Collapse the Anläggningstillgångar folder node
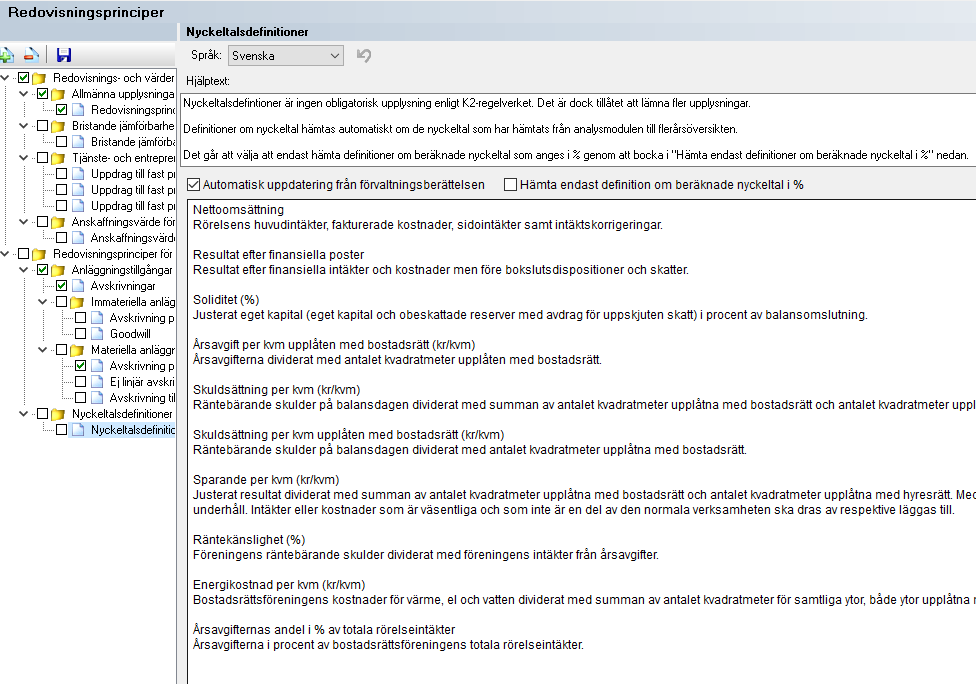 point(24,270)
